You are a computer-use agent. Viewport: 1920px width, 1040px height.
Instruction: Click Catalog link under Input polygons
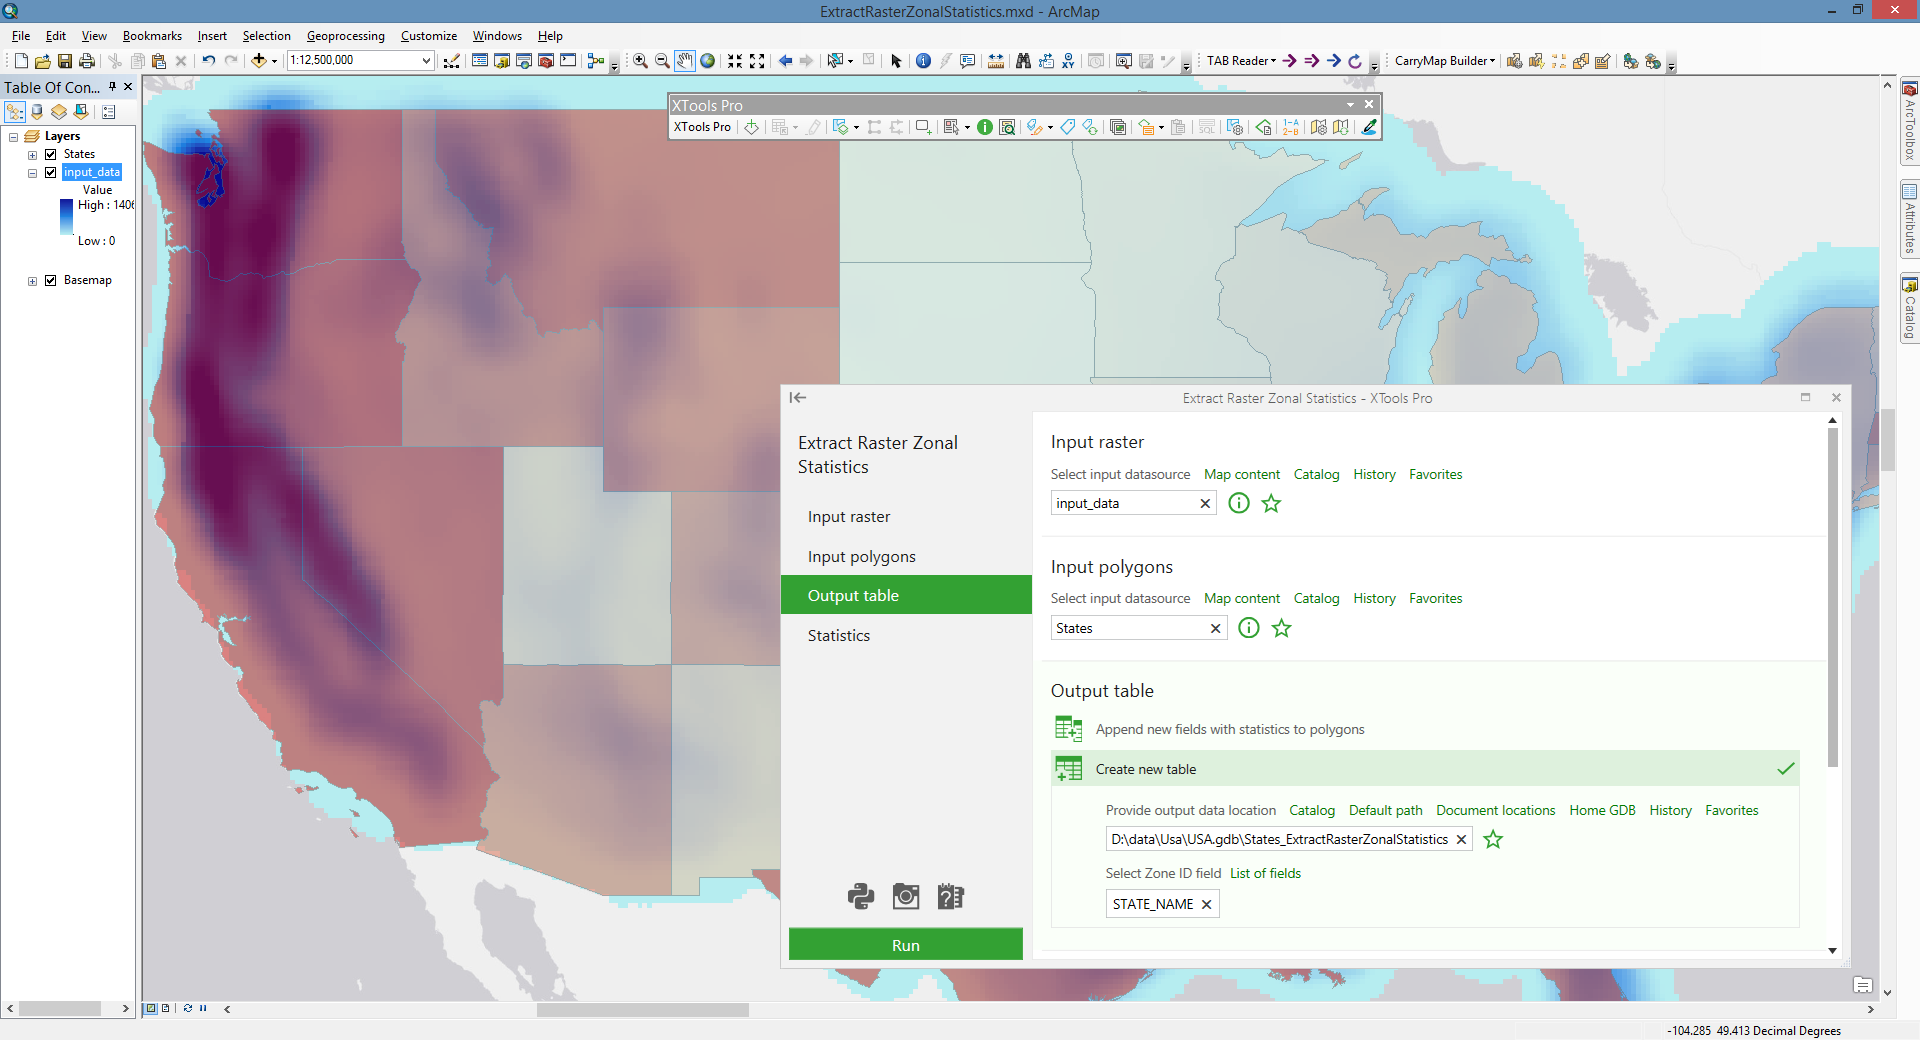pos(1316,598)
